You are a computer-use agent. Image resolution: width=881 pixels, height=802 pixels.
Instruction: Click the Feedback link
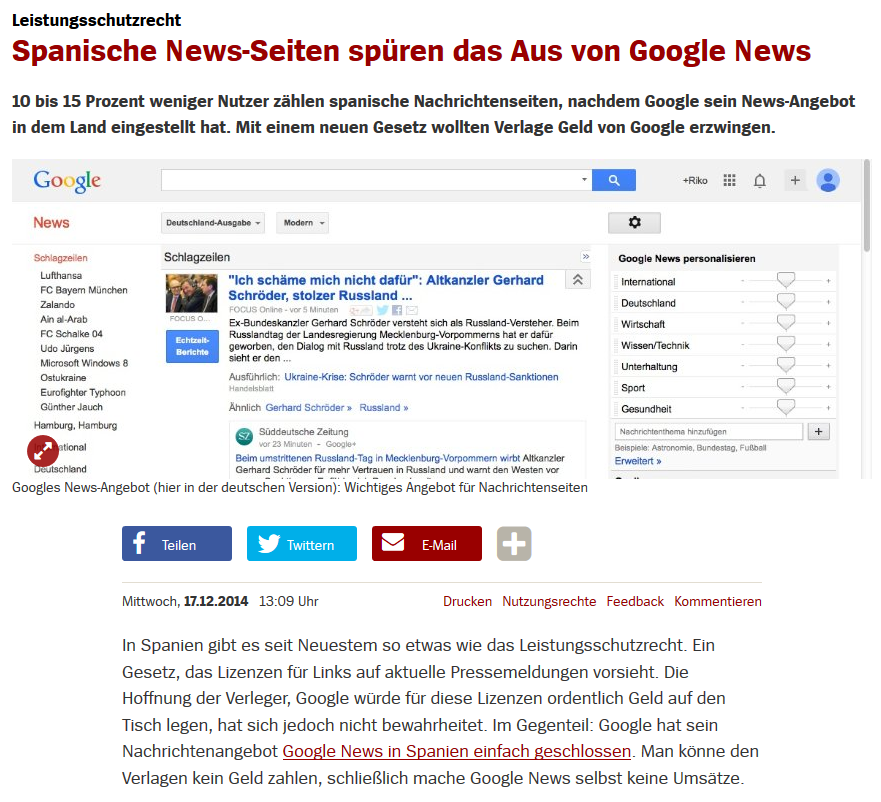635,601
